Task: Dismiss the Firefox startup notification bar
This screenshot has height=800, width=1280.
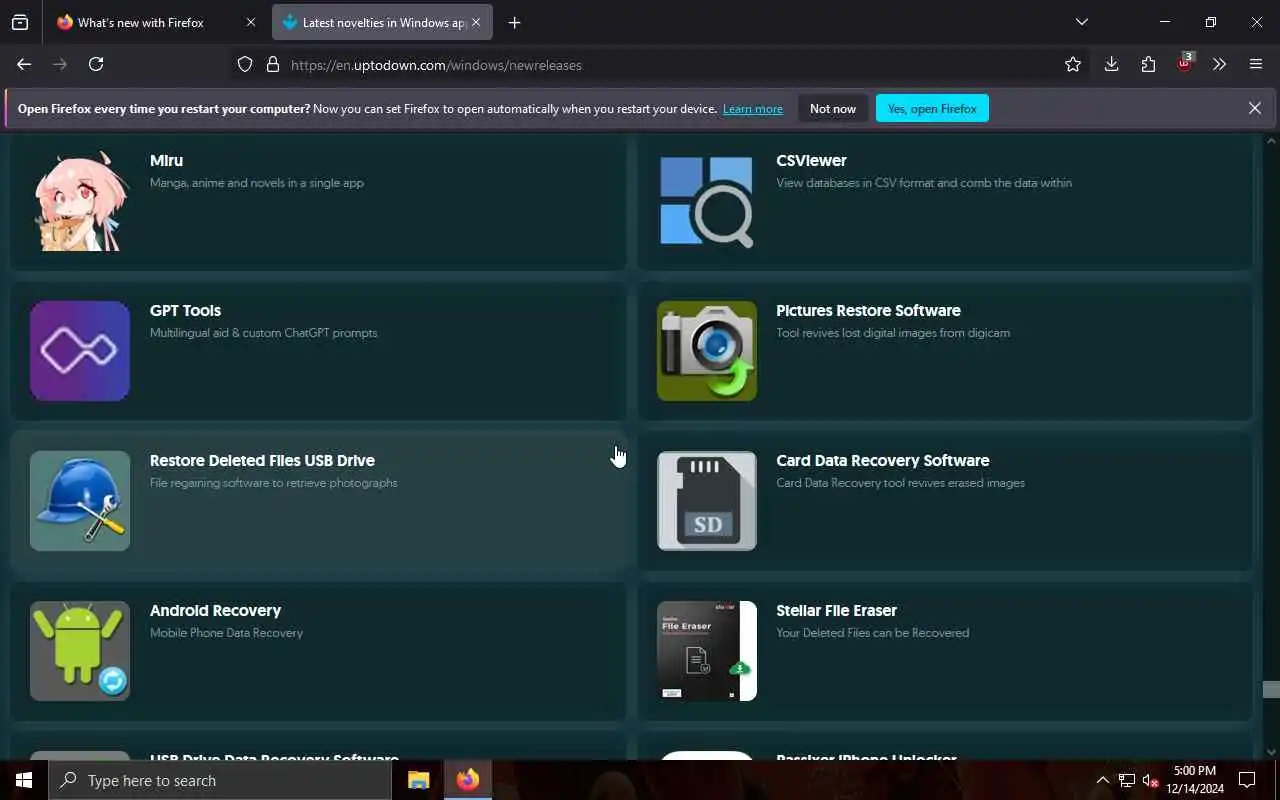Action: tap(1255, 108)
